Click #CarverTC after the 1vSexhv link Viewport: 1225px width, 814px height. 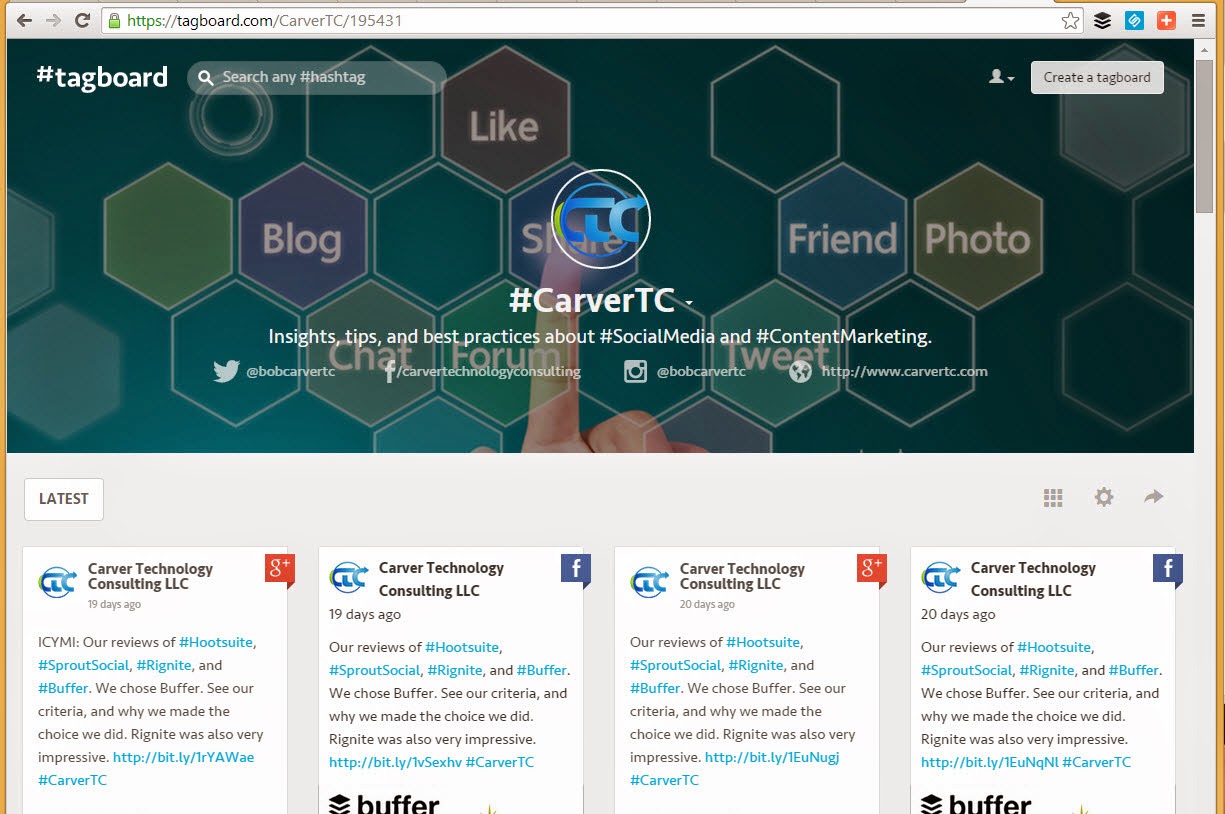click(500, 762)
